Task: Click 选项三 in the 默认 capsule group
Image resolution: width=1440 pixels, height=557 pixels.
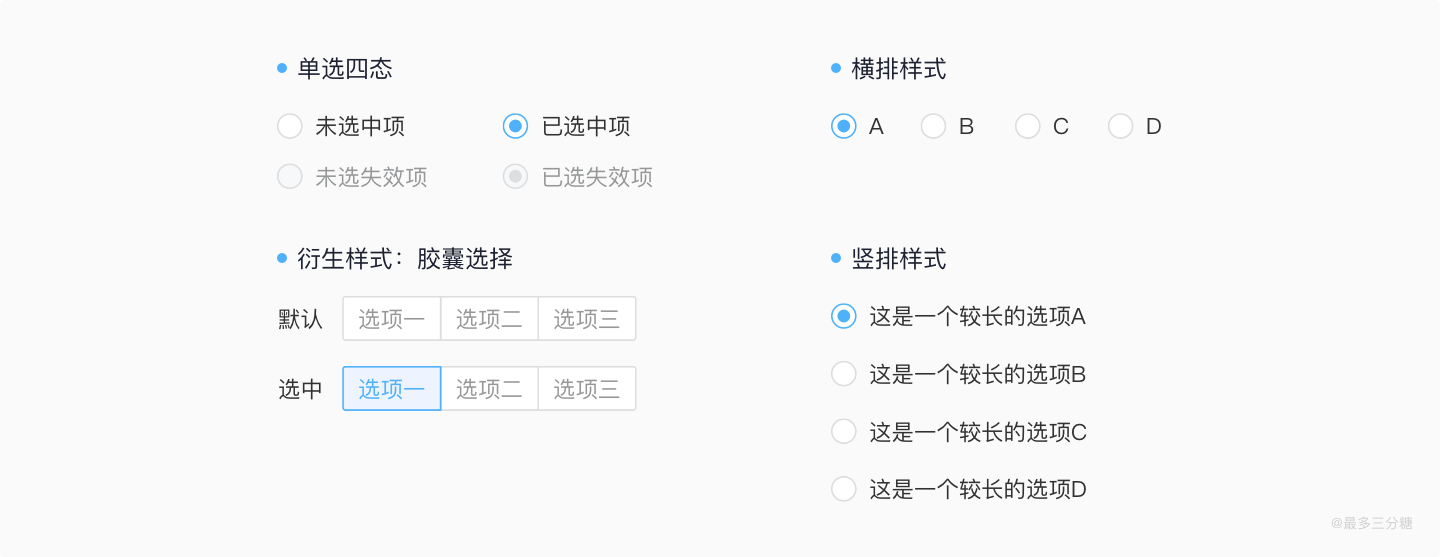Action: coord(587,319)
